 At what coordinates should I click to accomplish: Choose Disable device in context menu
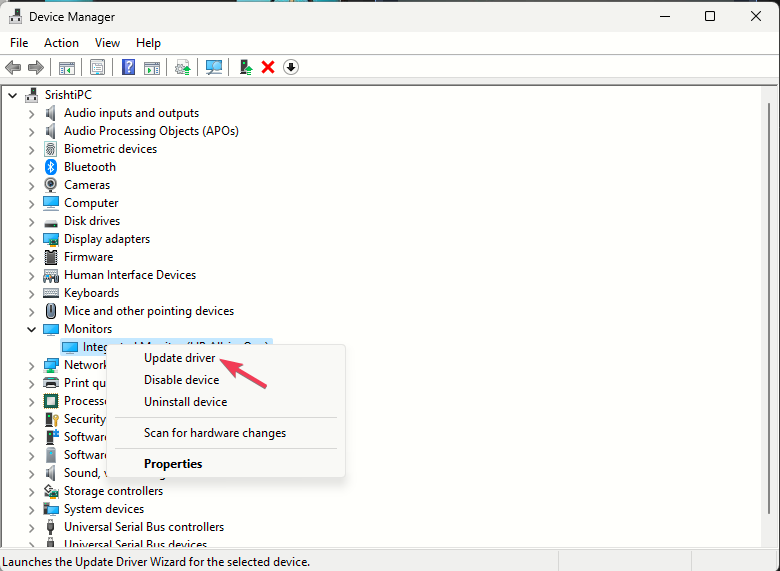[x=181, y=380]
